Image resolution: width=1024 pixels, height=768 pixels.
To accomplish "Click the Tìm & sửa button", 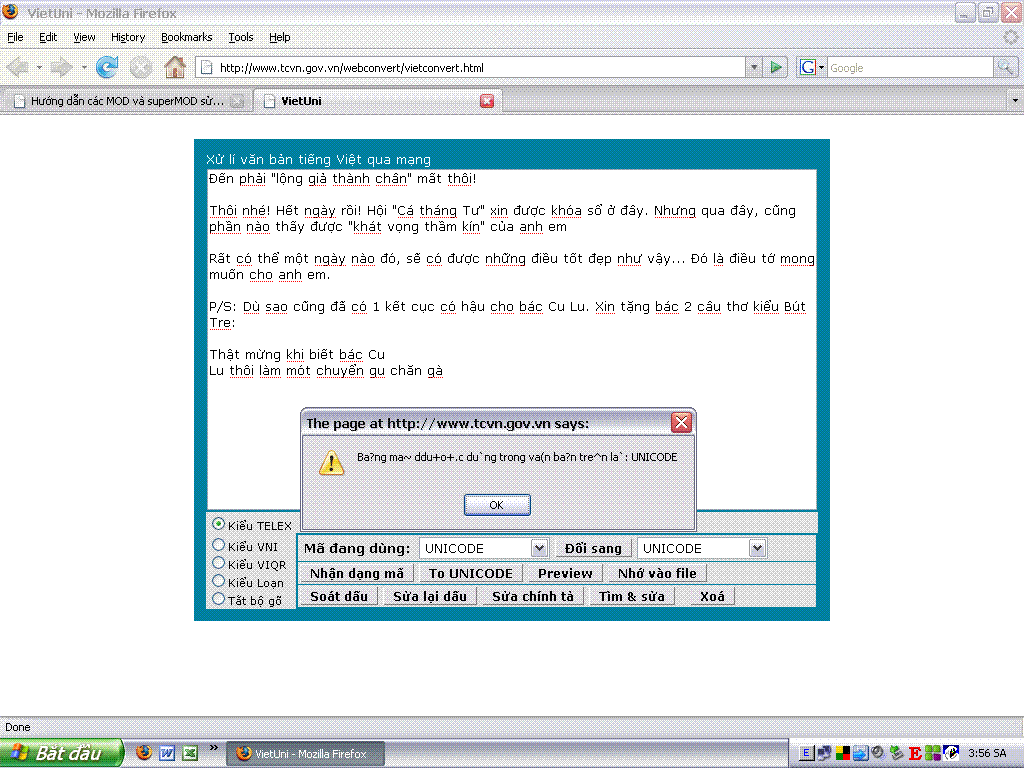I will click(632, 596).
